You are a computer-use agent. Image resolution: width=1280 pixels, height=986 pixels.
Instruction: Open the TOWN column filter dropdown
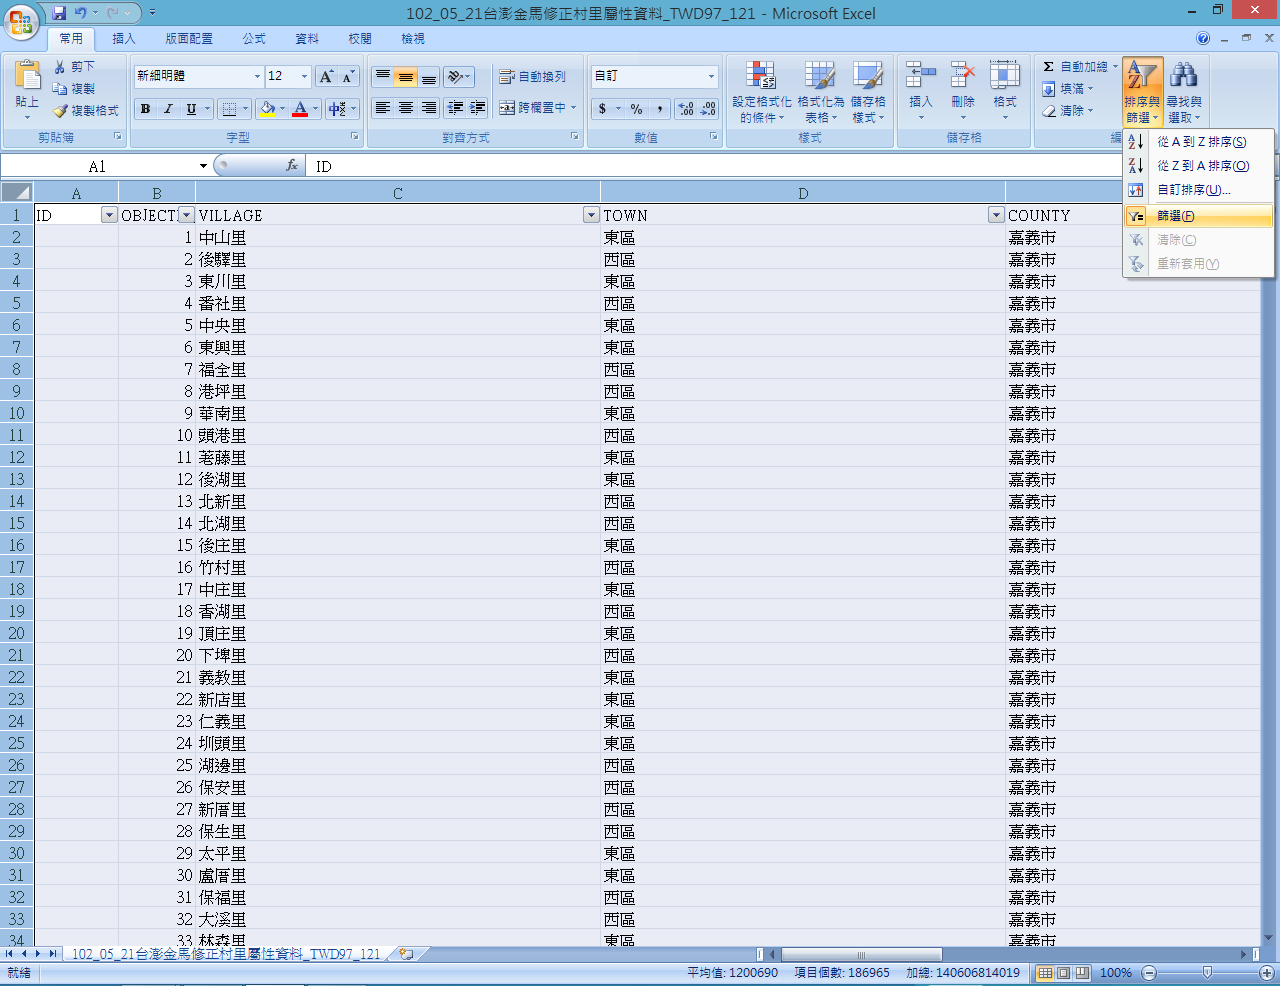995,215
